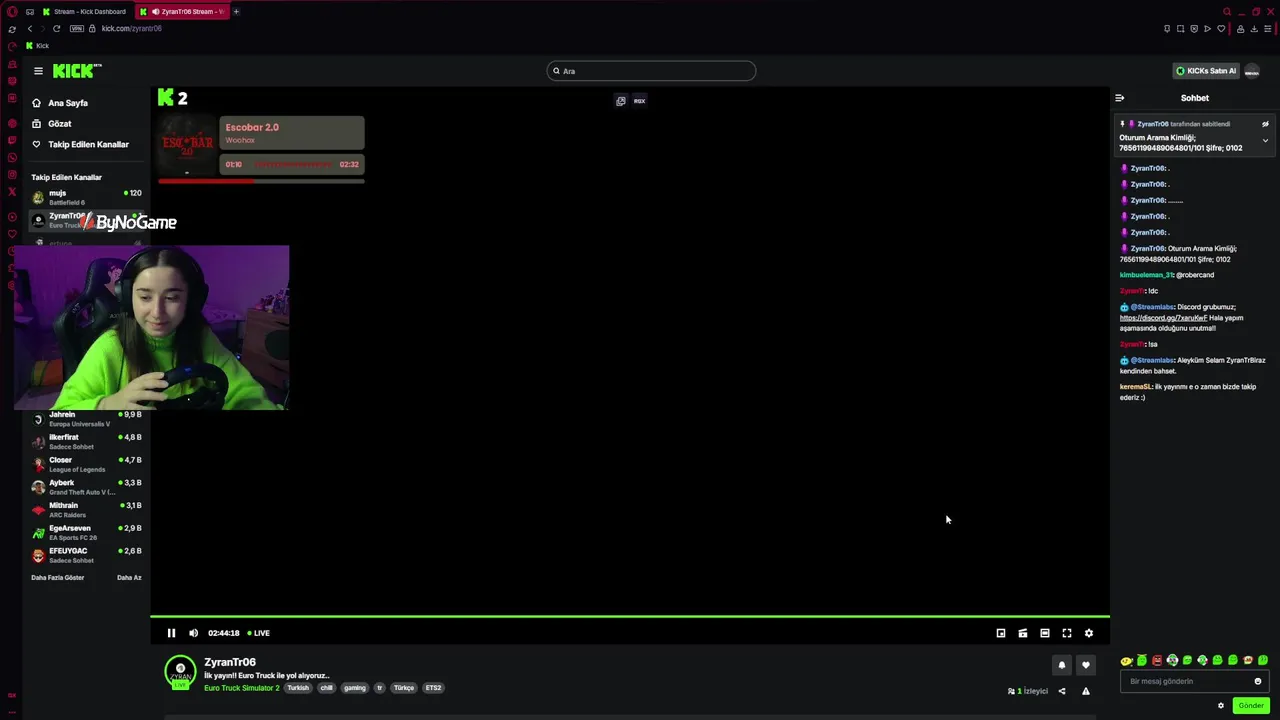Click the share stream icon
Image resolution: width=1280 pixels, height=720 pixels.
(1062, 691)
